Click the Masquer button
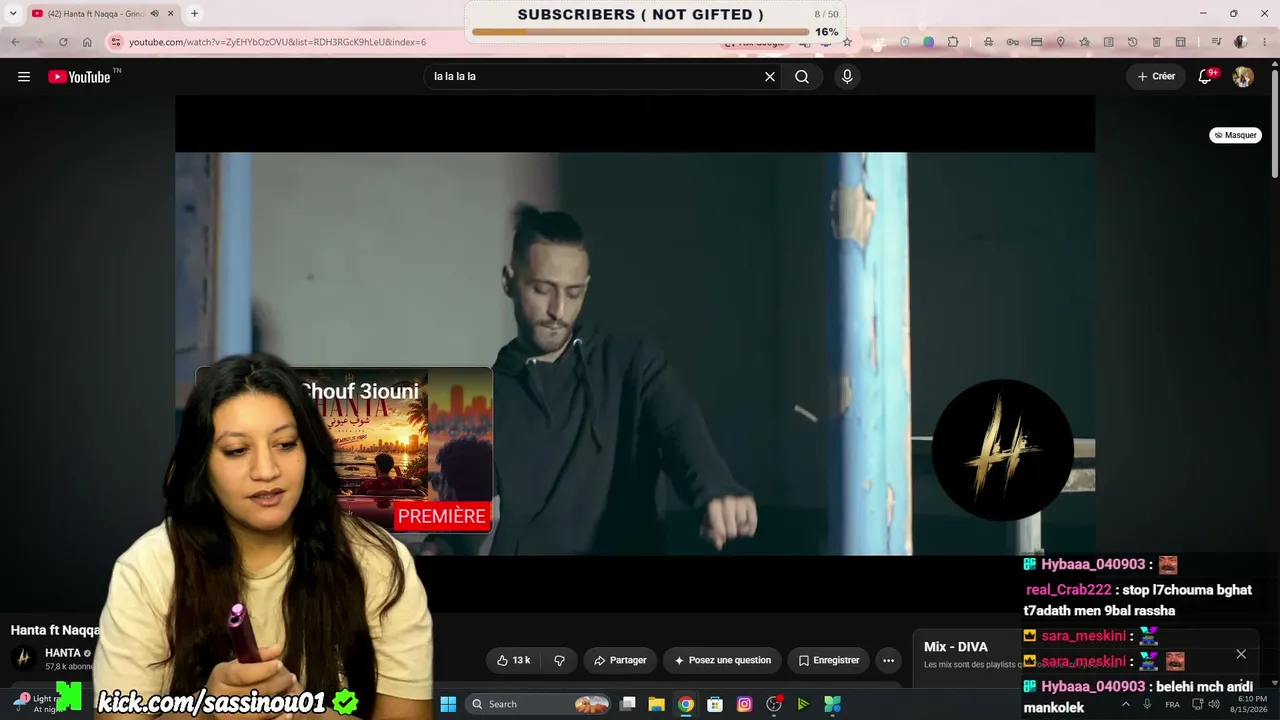Screen dimensions: 1280x720 (1236, 135)
